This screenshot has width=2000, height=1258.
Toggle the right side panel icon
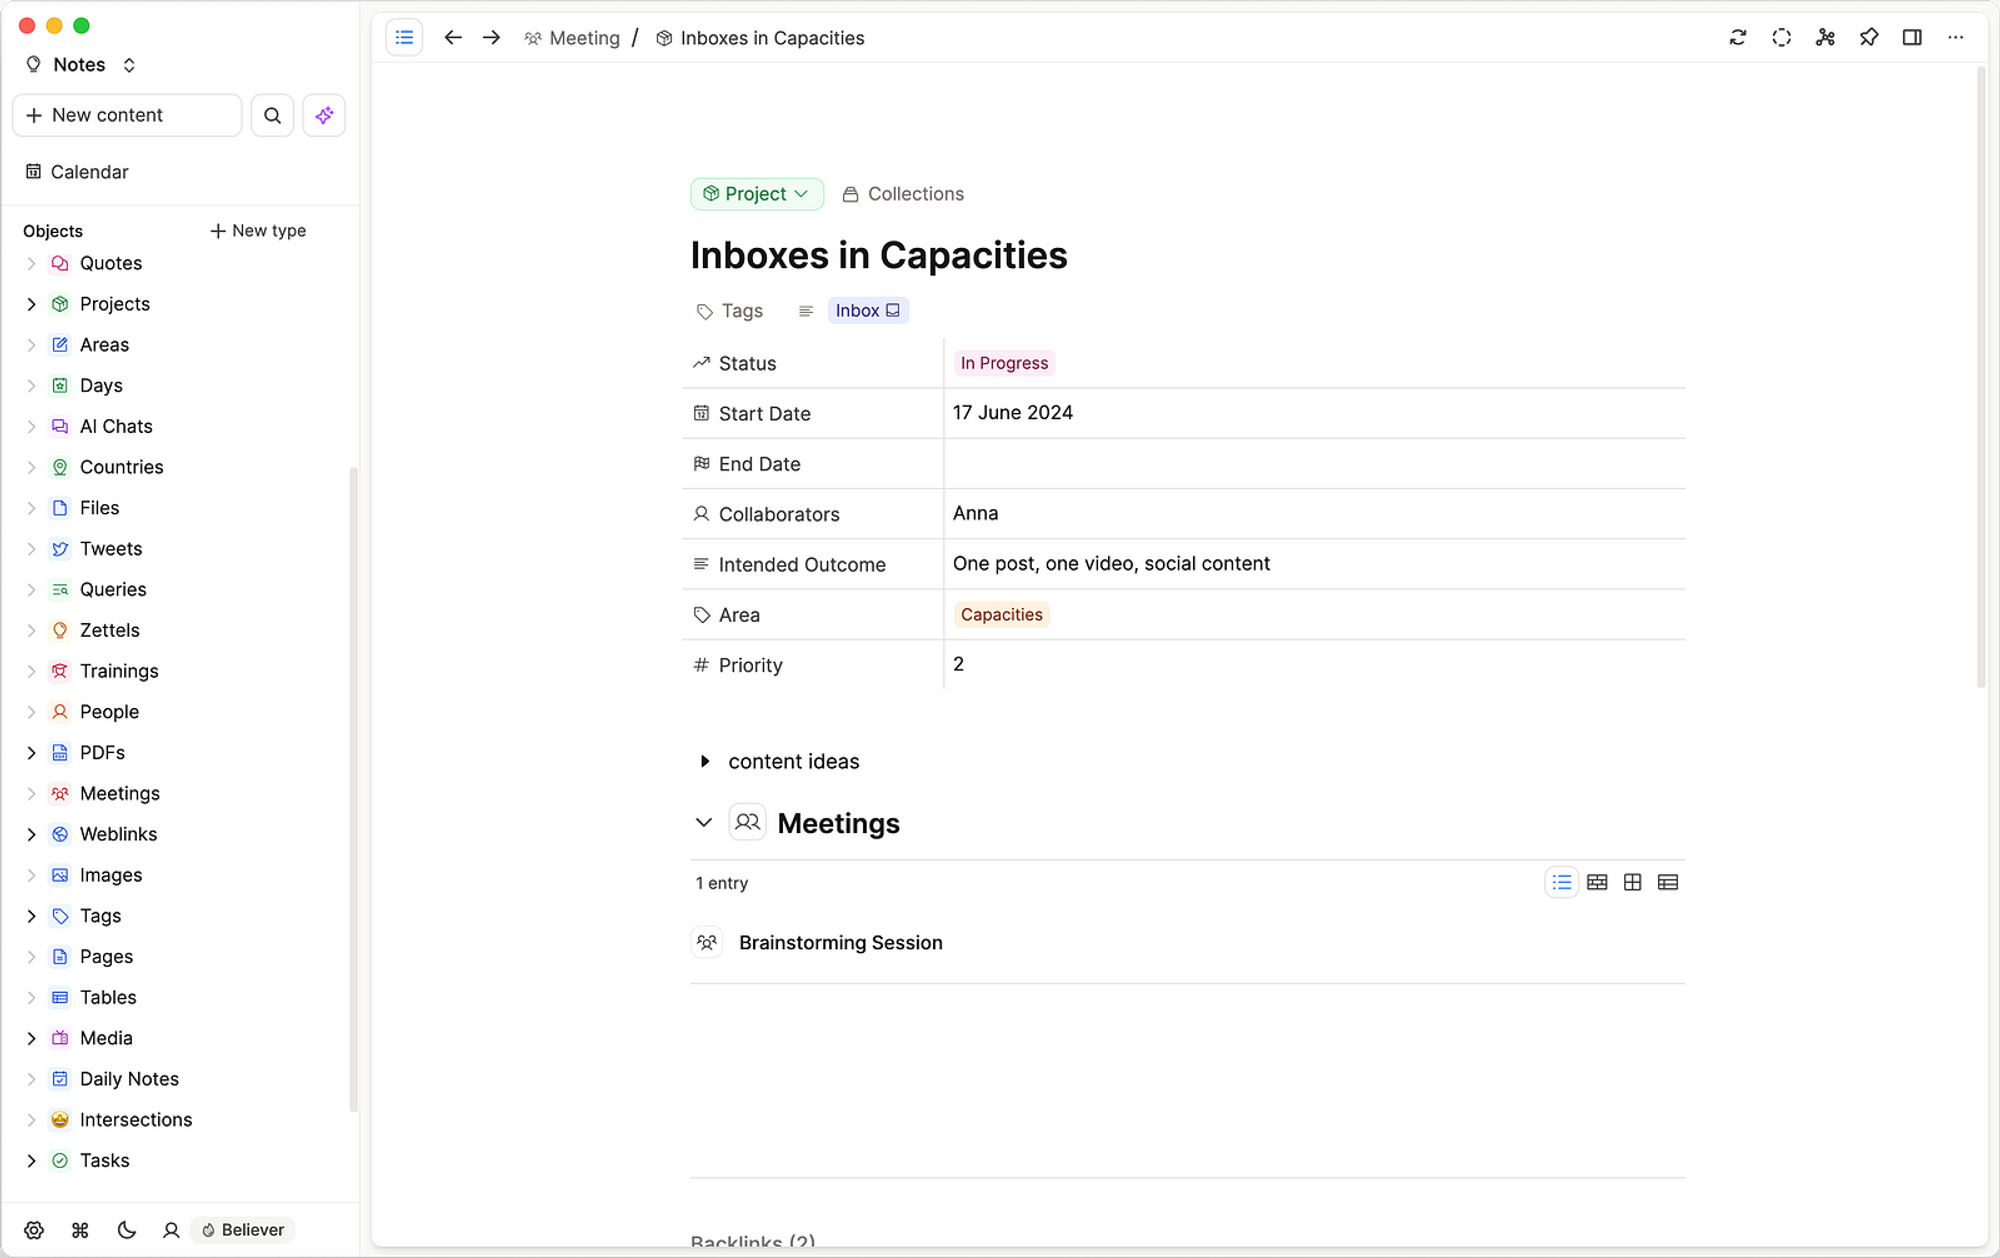1912,38
